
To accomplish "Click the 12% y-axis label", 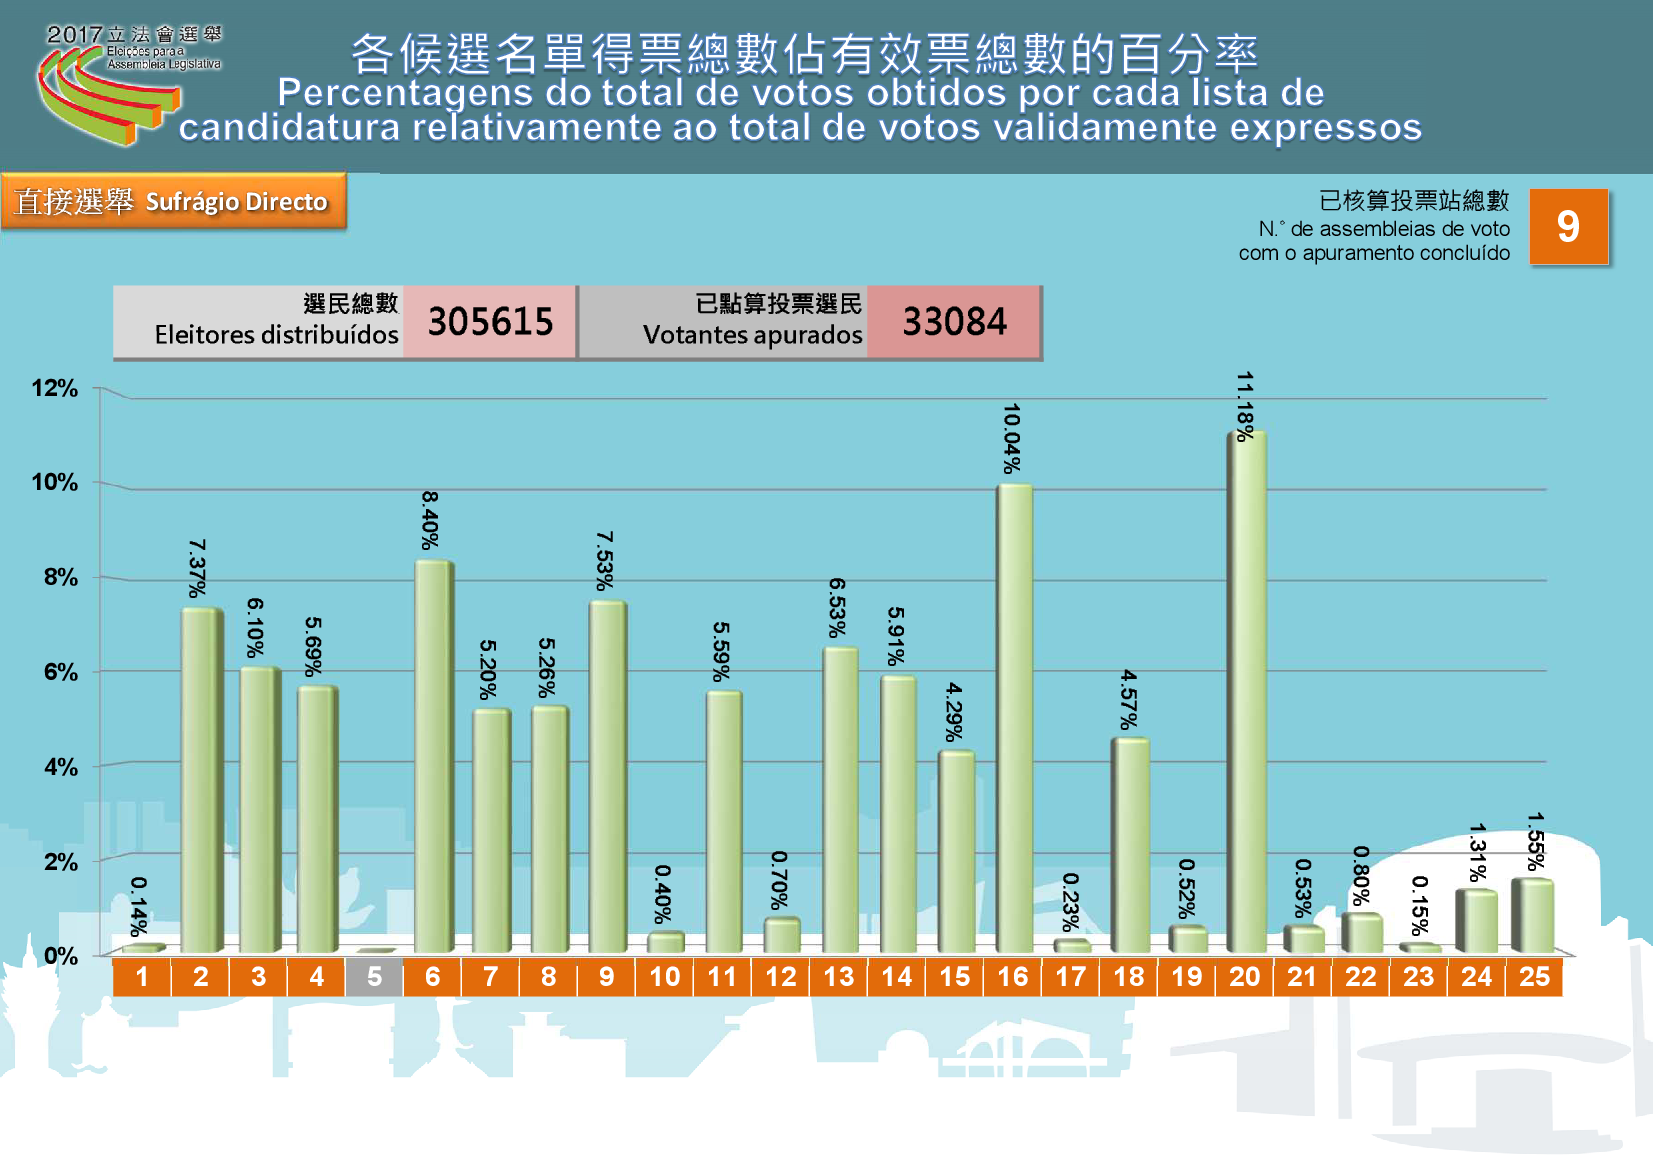I will [54, 388].
